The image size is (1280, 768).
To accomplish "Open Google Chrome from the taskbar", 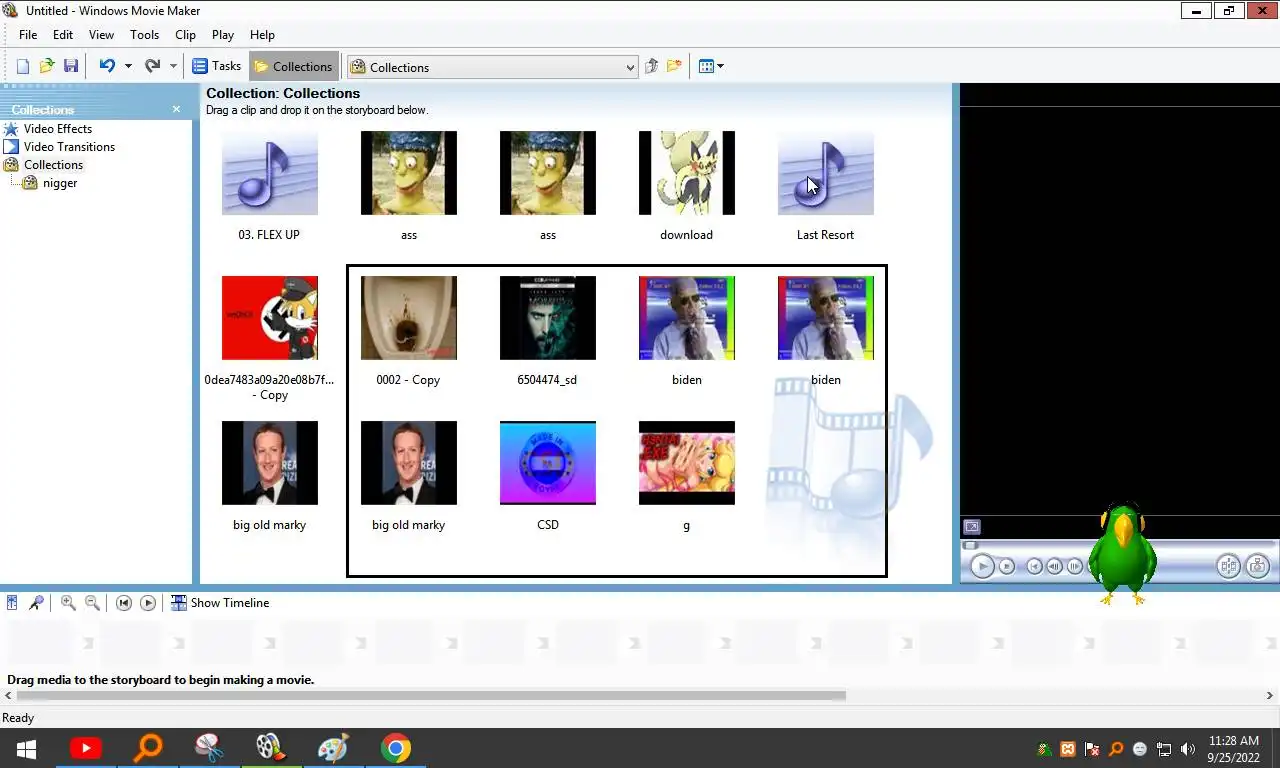I will (396, 748).
